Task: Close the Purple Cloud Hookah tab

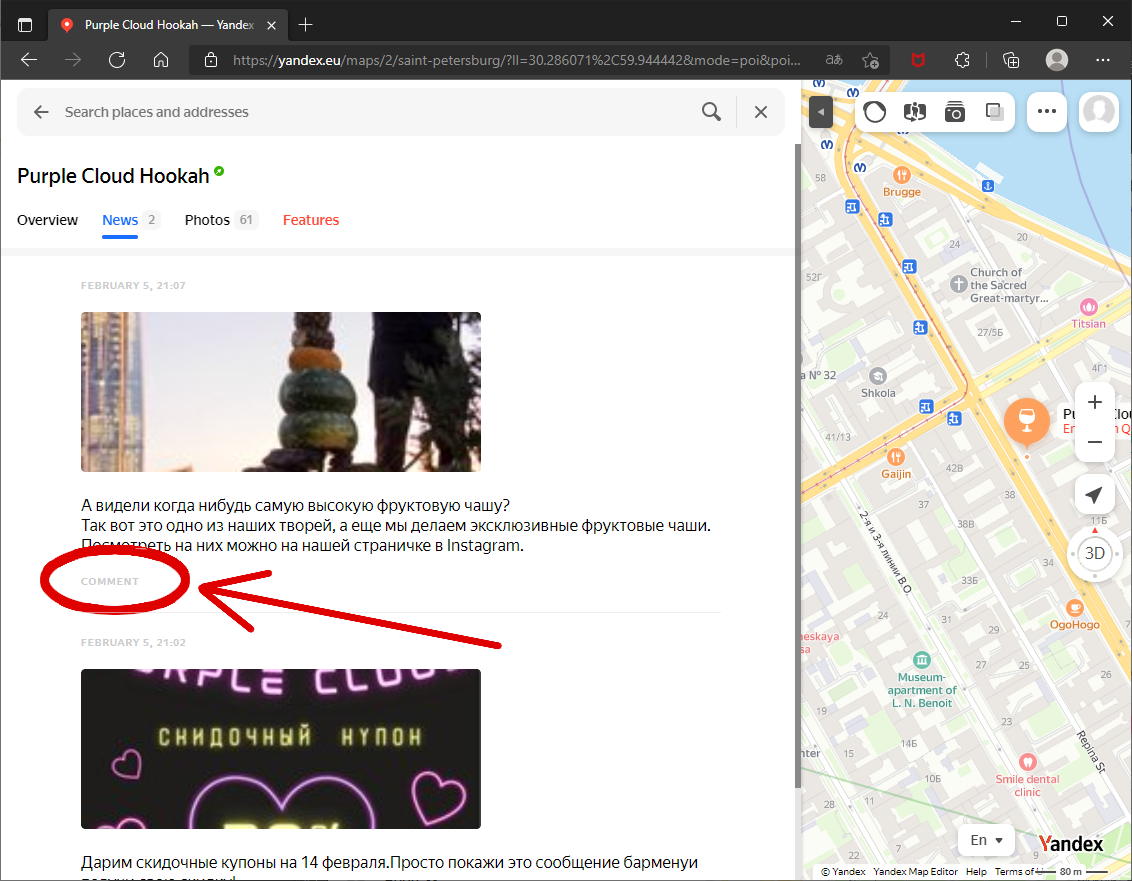Action: point(271,25)
